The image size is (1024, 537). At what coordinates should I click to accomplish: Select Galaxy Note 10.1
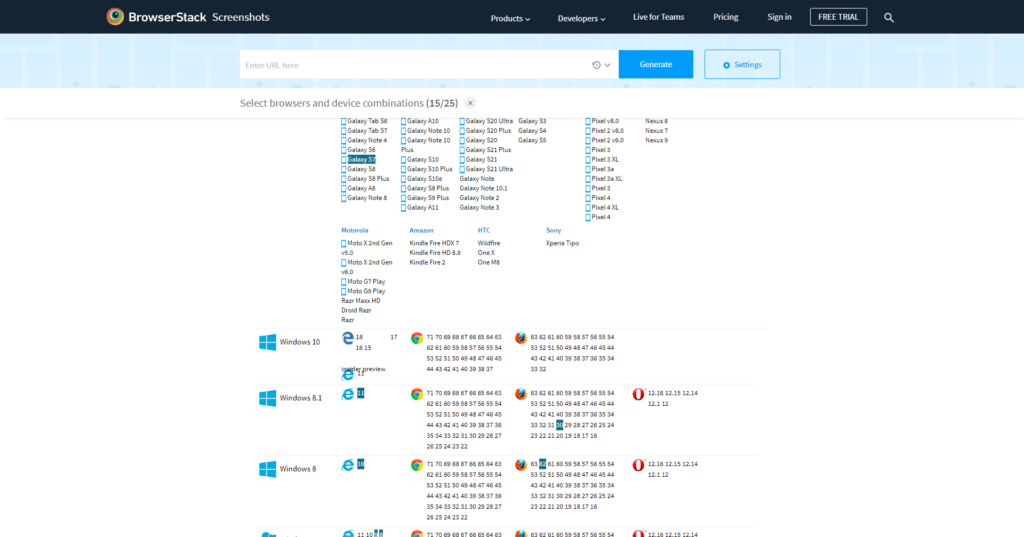point(483,188)
